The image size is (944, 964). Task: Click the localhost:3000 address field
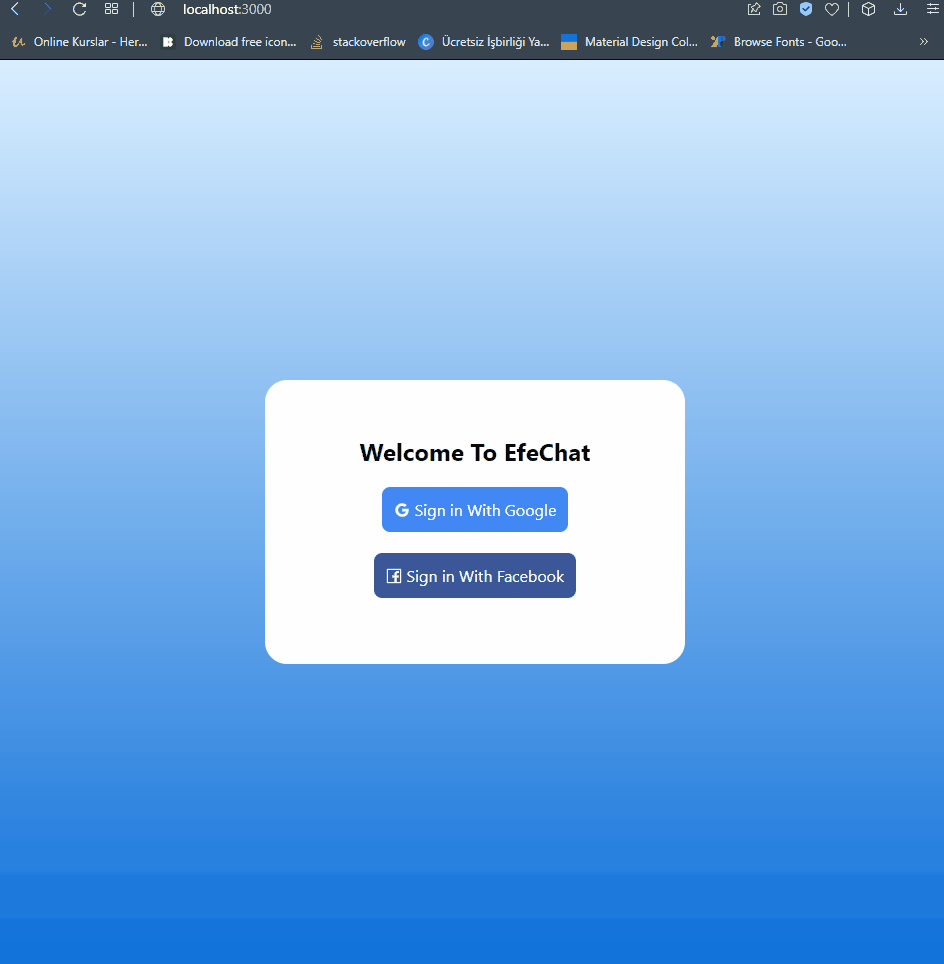click(227, 9)
